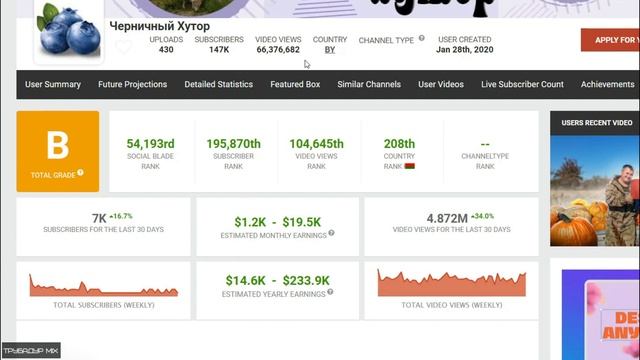640x360 pixels.
Task: Click the $14.6K - $233.9K yearly earnings
Action: coord(278,280)
